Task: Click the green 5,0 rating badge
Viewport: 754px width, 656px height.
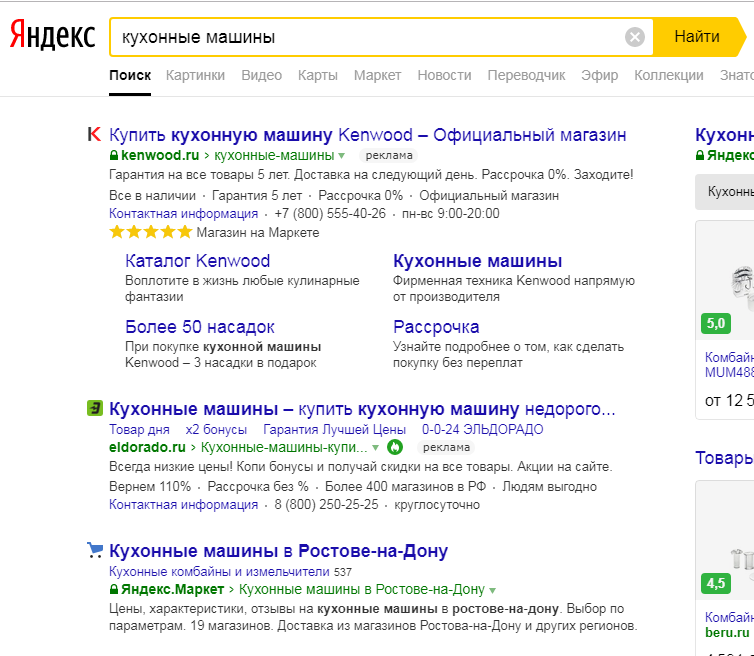Action: (716, 323)
